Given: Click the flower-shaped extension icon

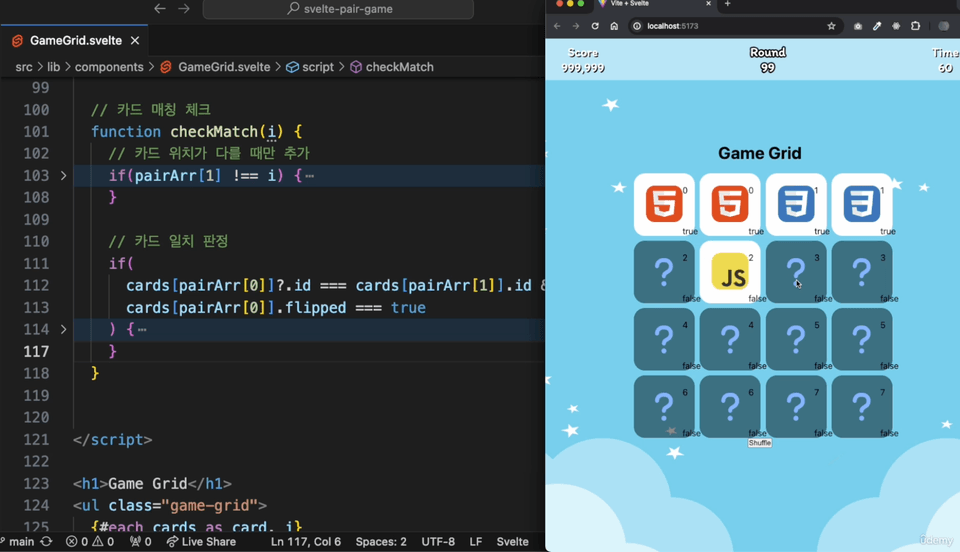Looking at the screenshot, I should (x=896, y=26).
